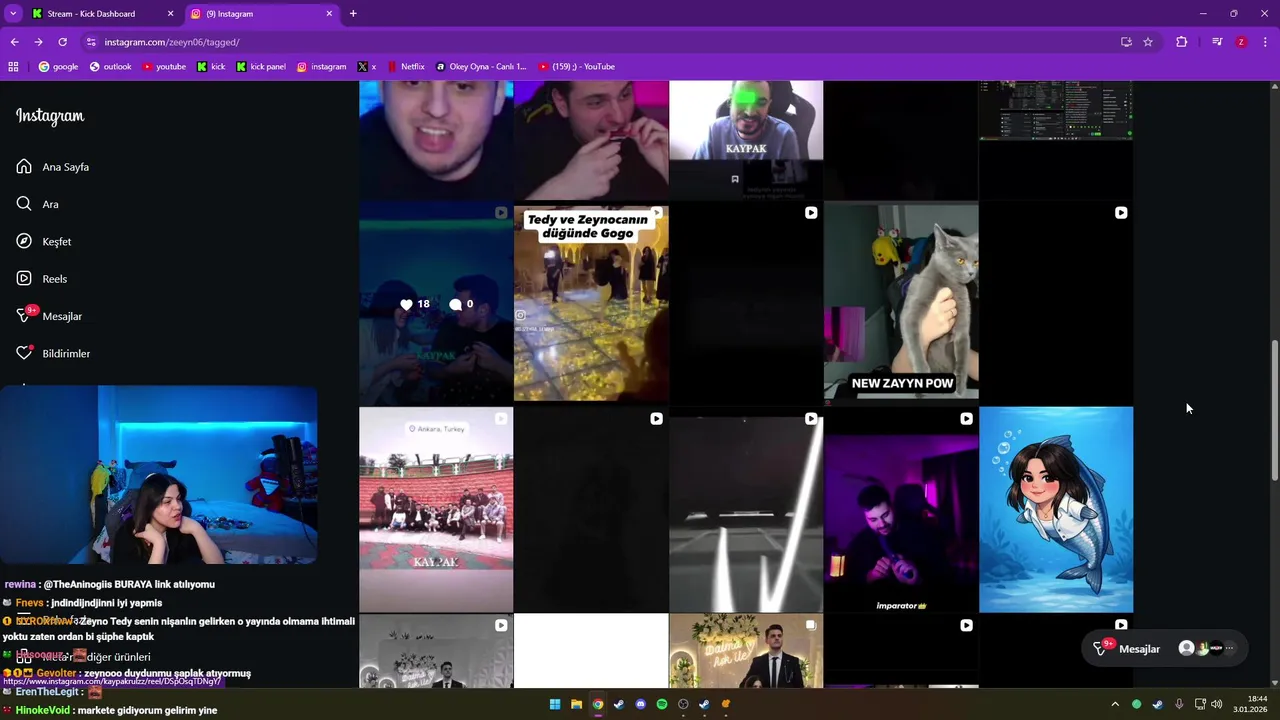The image size is (1280, 720).
Task: Open the media control icon
Action: 1217,42
